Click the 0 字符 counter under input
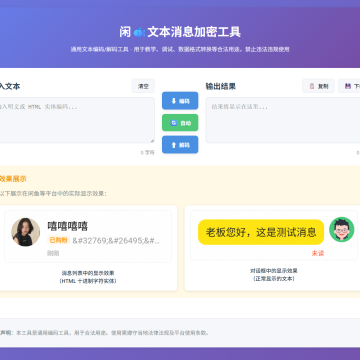Image resolution: width=360 pixels, height=360 pixels. pyautogui.click(x=147, y=152)
